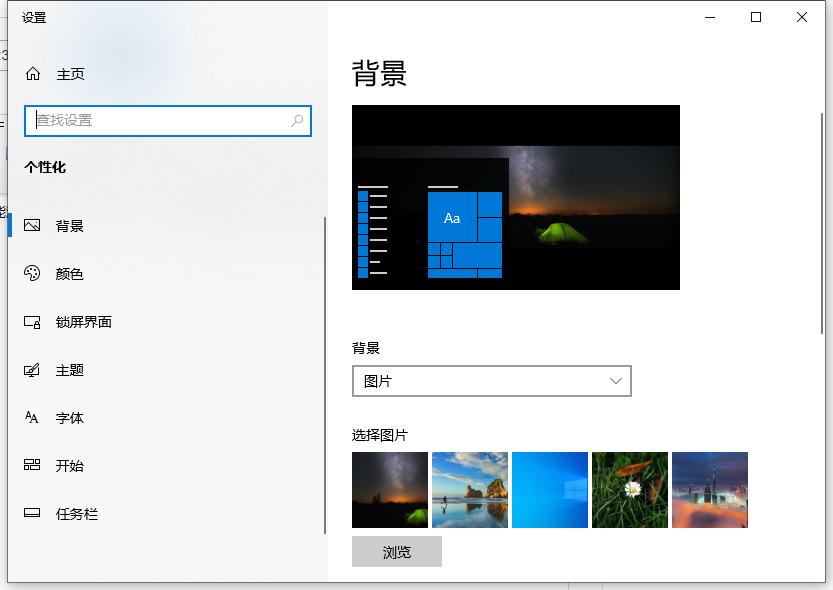Choose the green tent night-sky wallpaper thumbnail
Image resolution: width=833 pixels, height=590 pixels.
tap(389, 489)
